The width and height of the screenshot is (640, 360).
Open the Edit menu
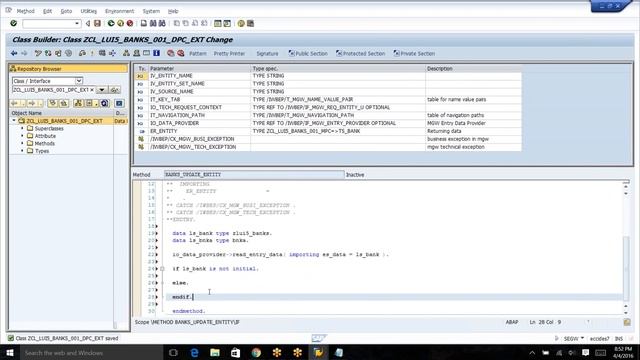pos(47,11)
